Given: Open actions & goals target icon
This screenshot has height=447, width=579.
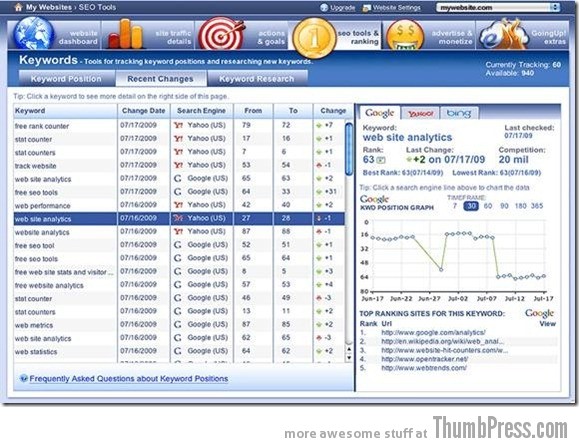Looking at the screenshot, I should (x=222, y=34).
